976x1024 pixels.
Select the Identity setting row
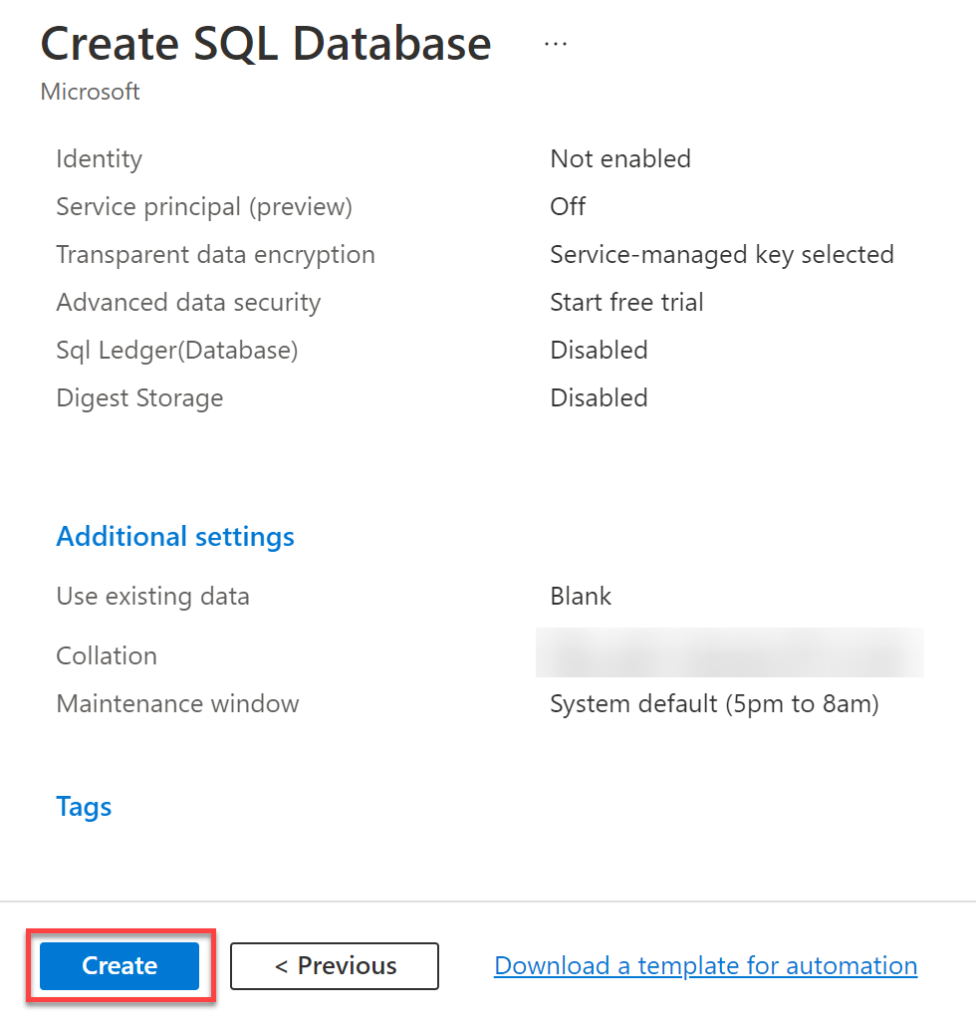tap(98, 158)
